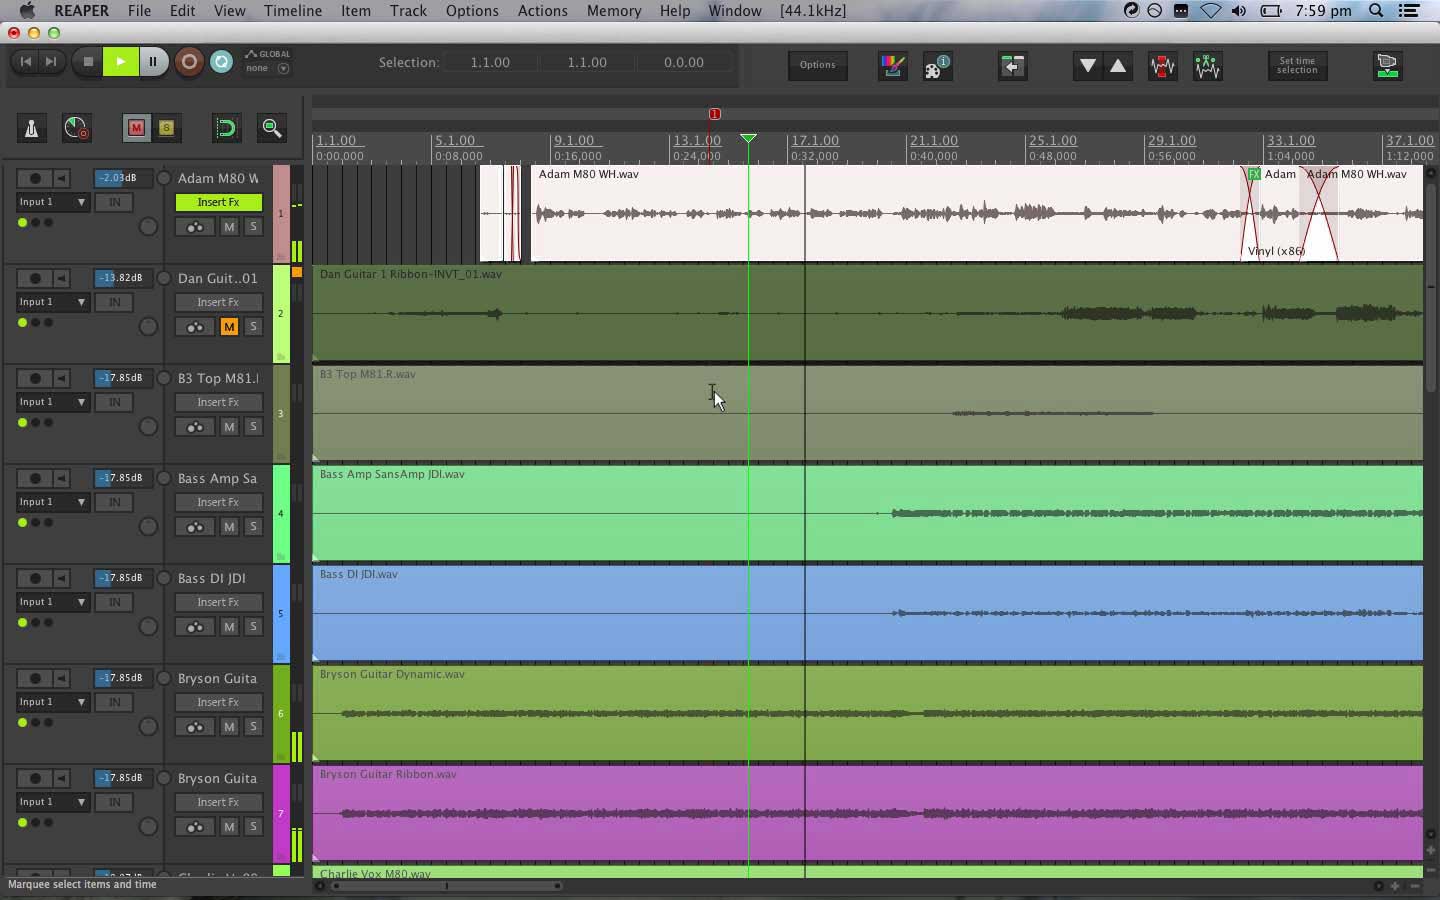The image size is (1440, 900).
Task: Click the theme color adjuster toolbar icon
Action: pyautogui.click(x=891, y=66)
